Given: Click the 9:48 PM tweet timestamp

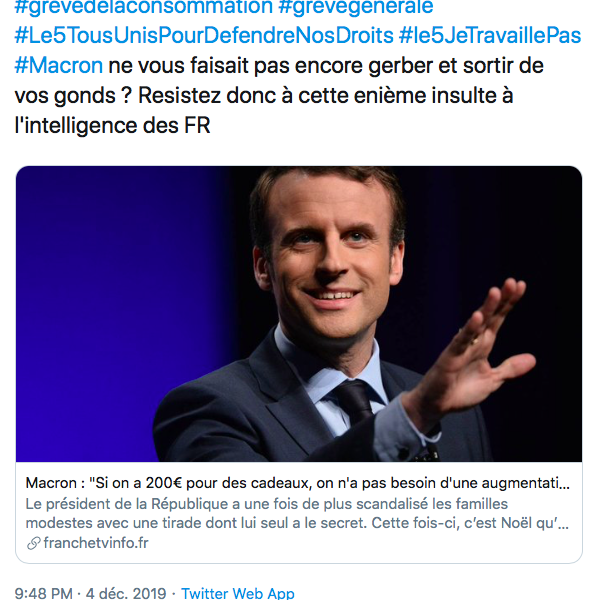Looking at the screenshot, I should tap(43, 593).
